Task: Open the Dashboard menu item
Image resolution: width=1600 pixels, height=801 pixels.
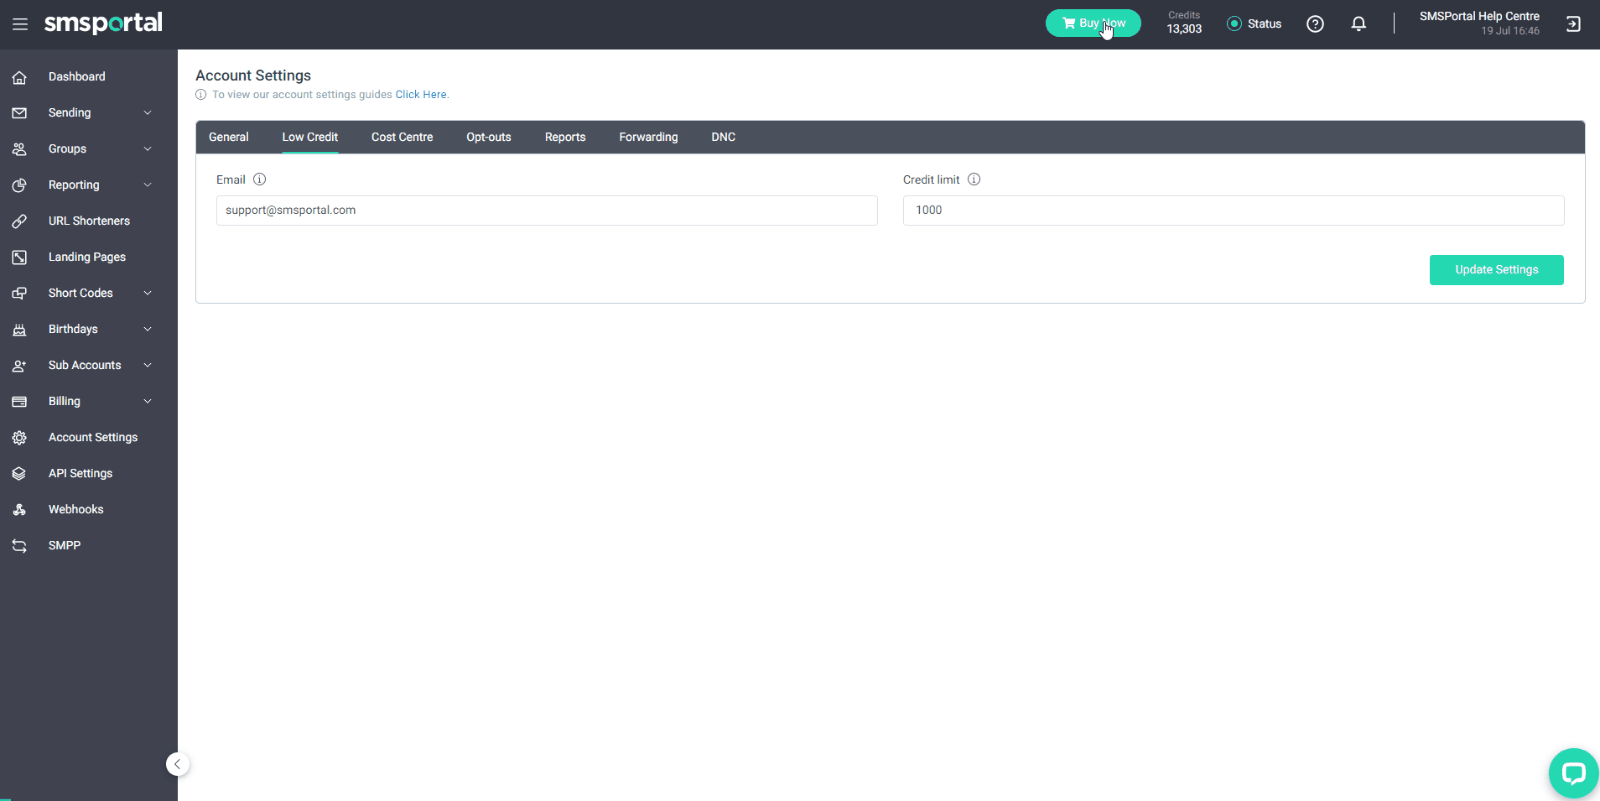Action: (x=77, y=77)
